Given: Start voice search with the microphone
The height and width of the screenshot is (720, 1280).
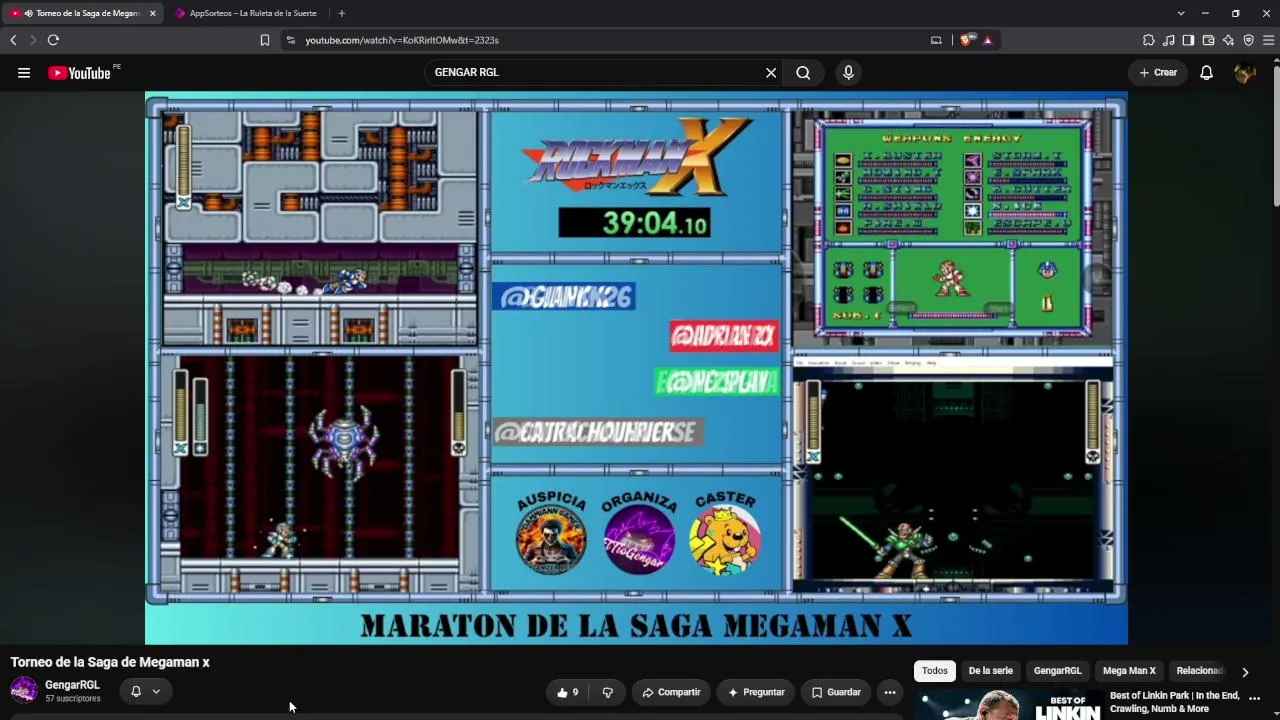Looking at the screenshot, I should tap(848, 73).
